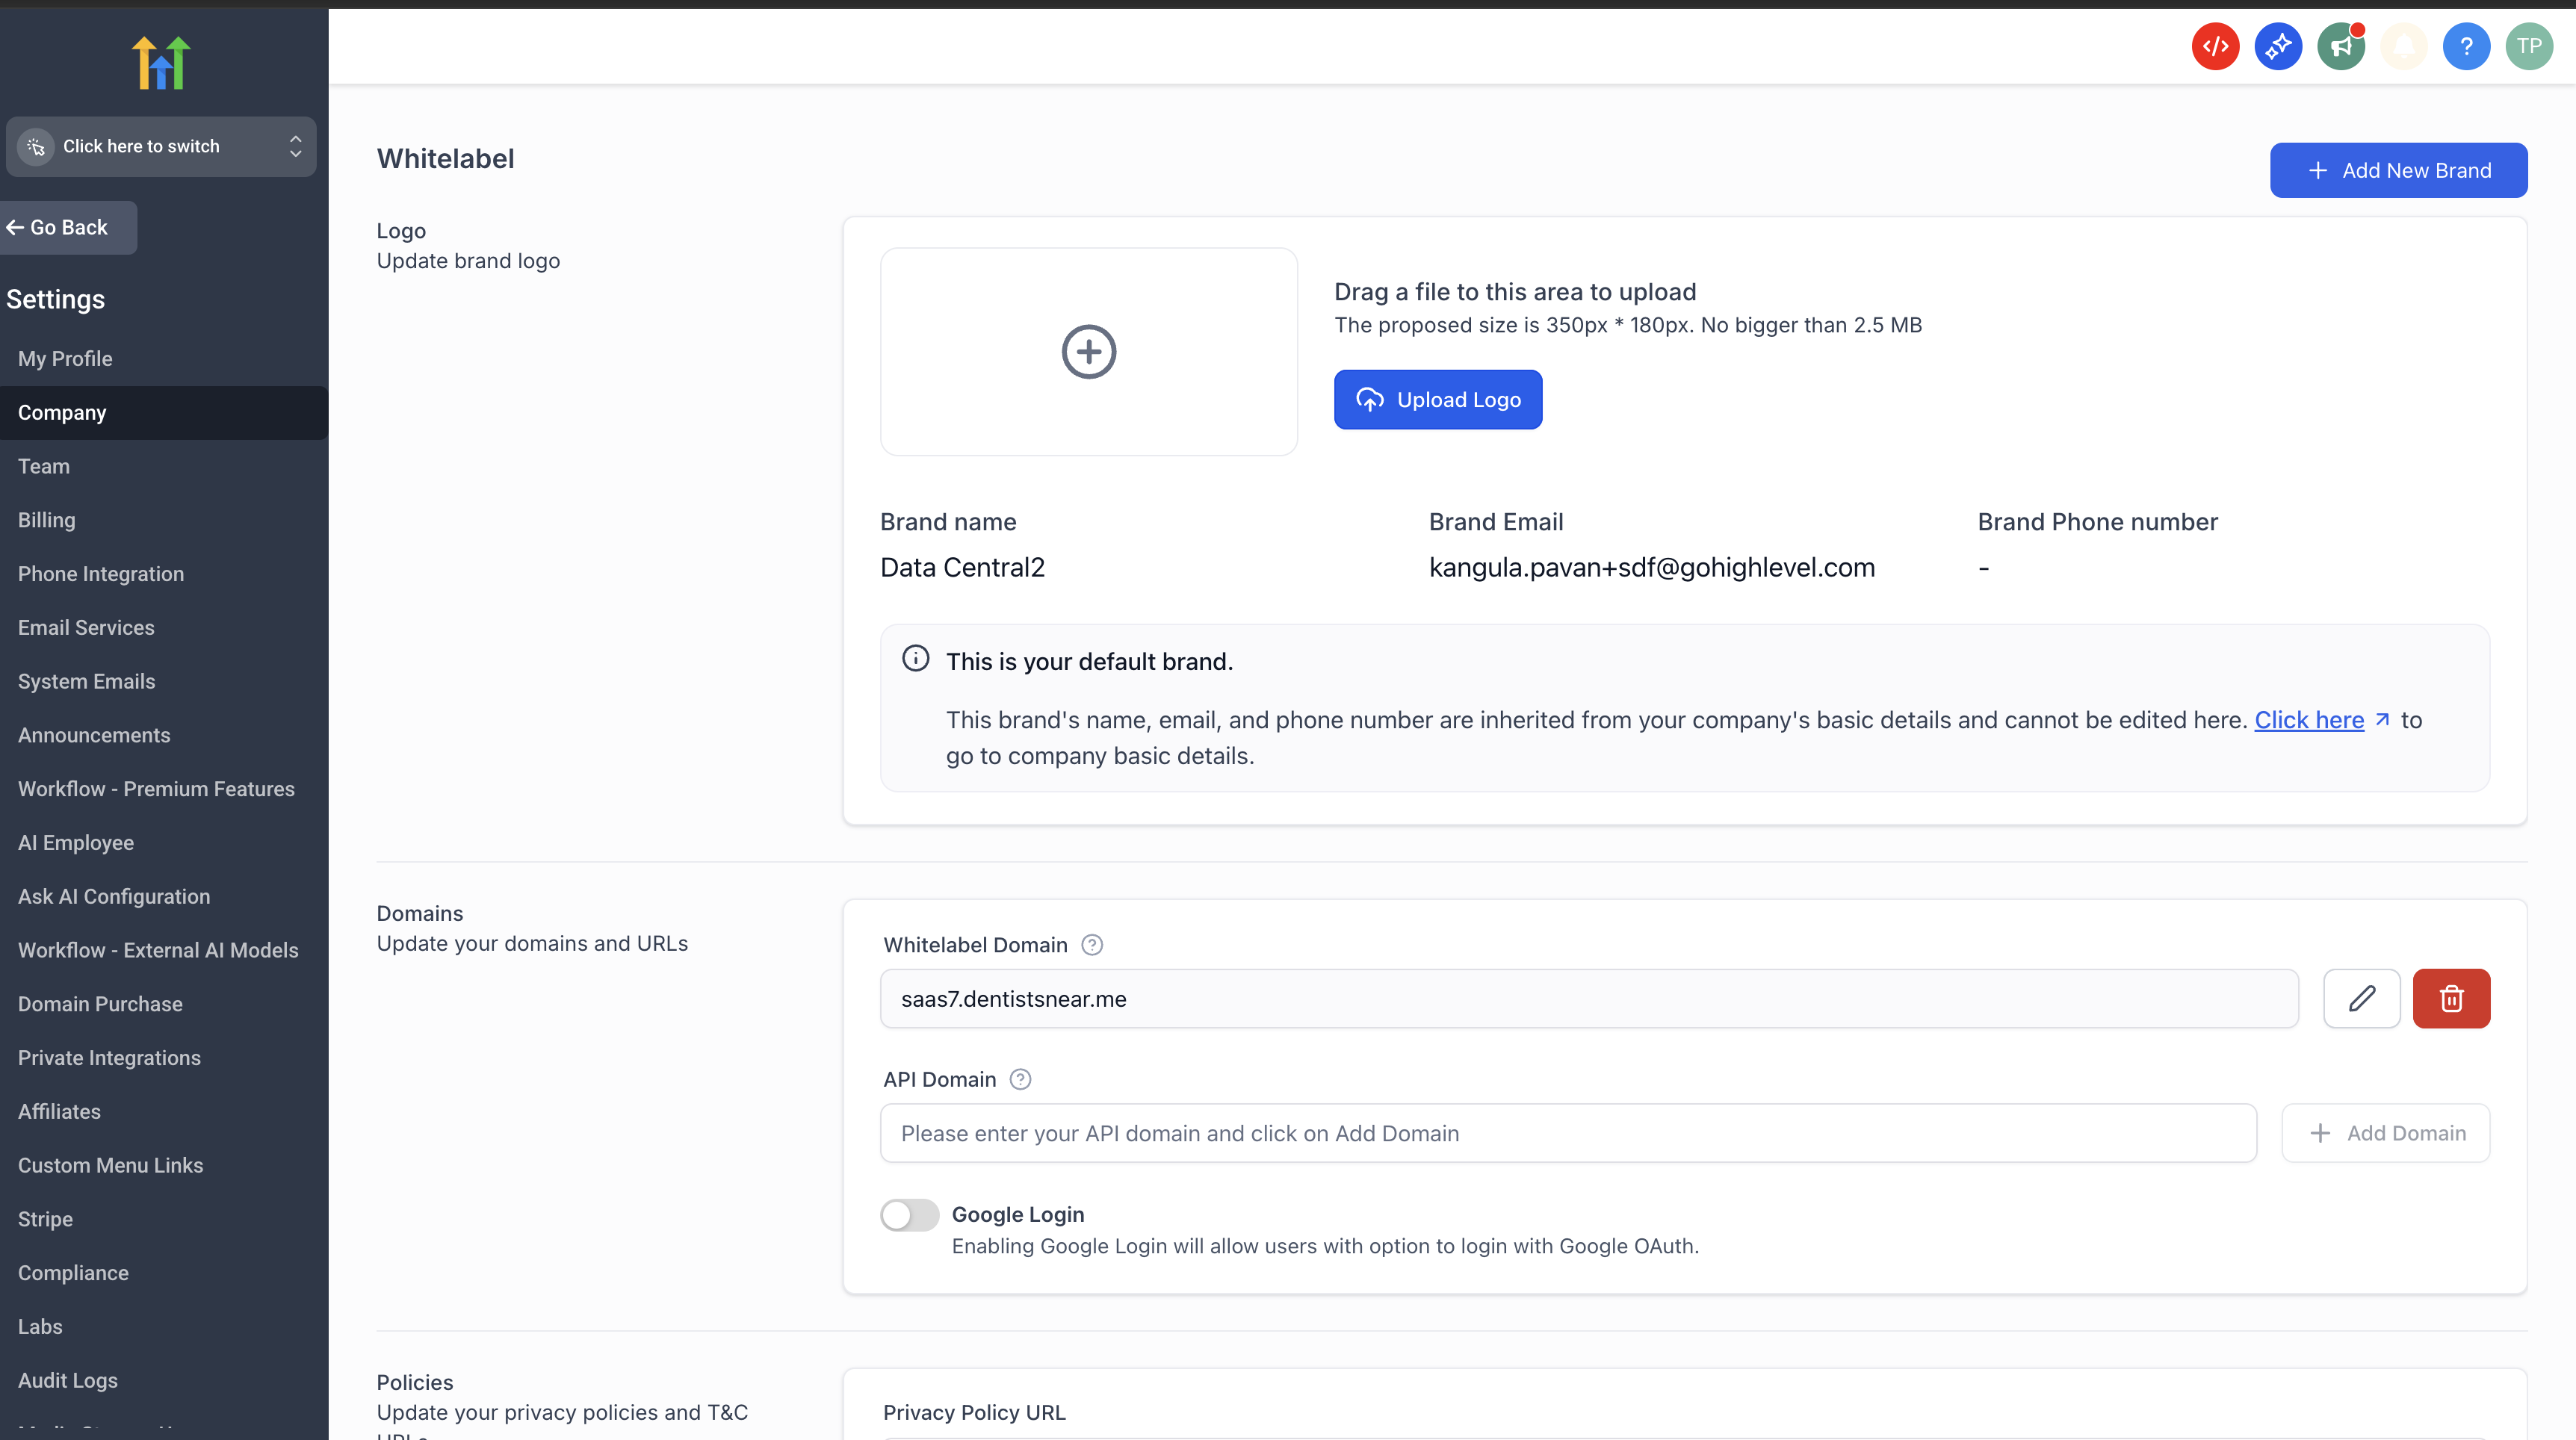The image size is (2576, 1440).
Task: Click the Add New Brand button
Action: pos(2398,170)
